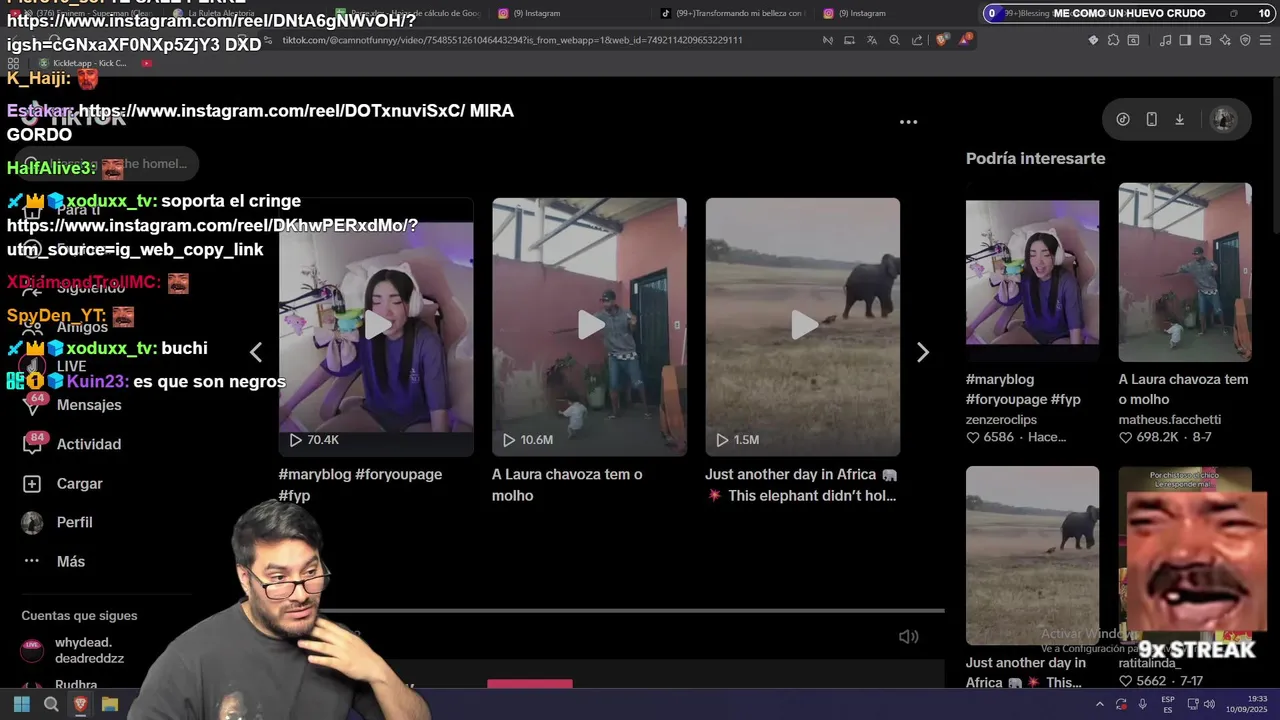Open Cargar in the TikTok sidebar
1280x720 pixels.
(80, 483)
